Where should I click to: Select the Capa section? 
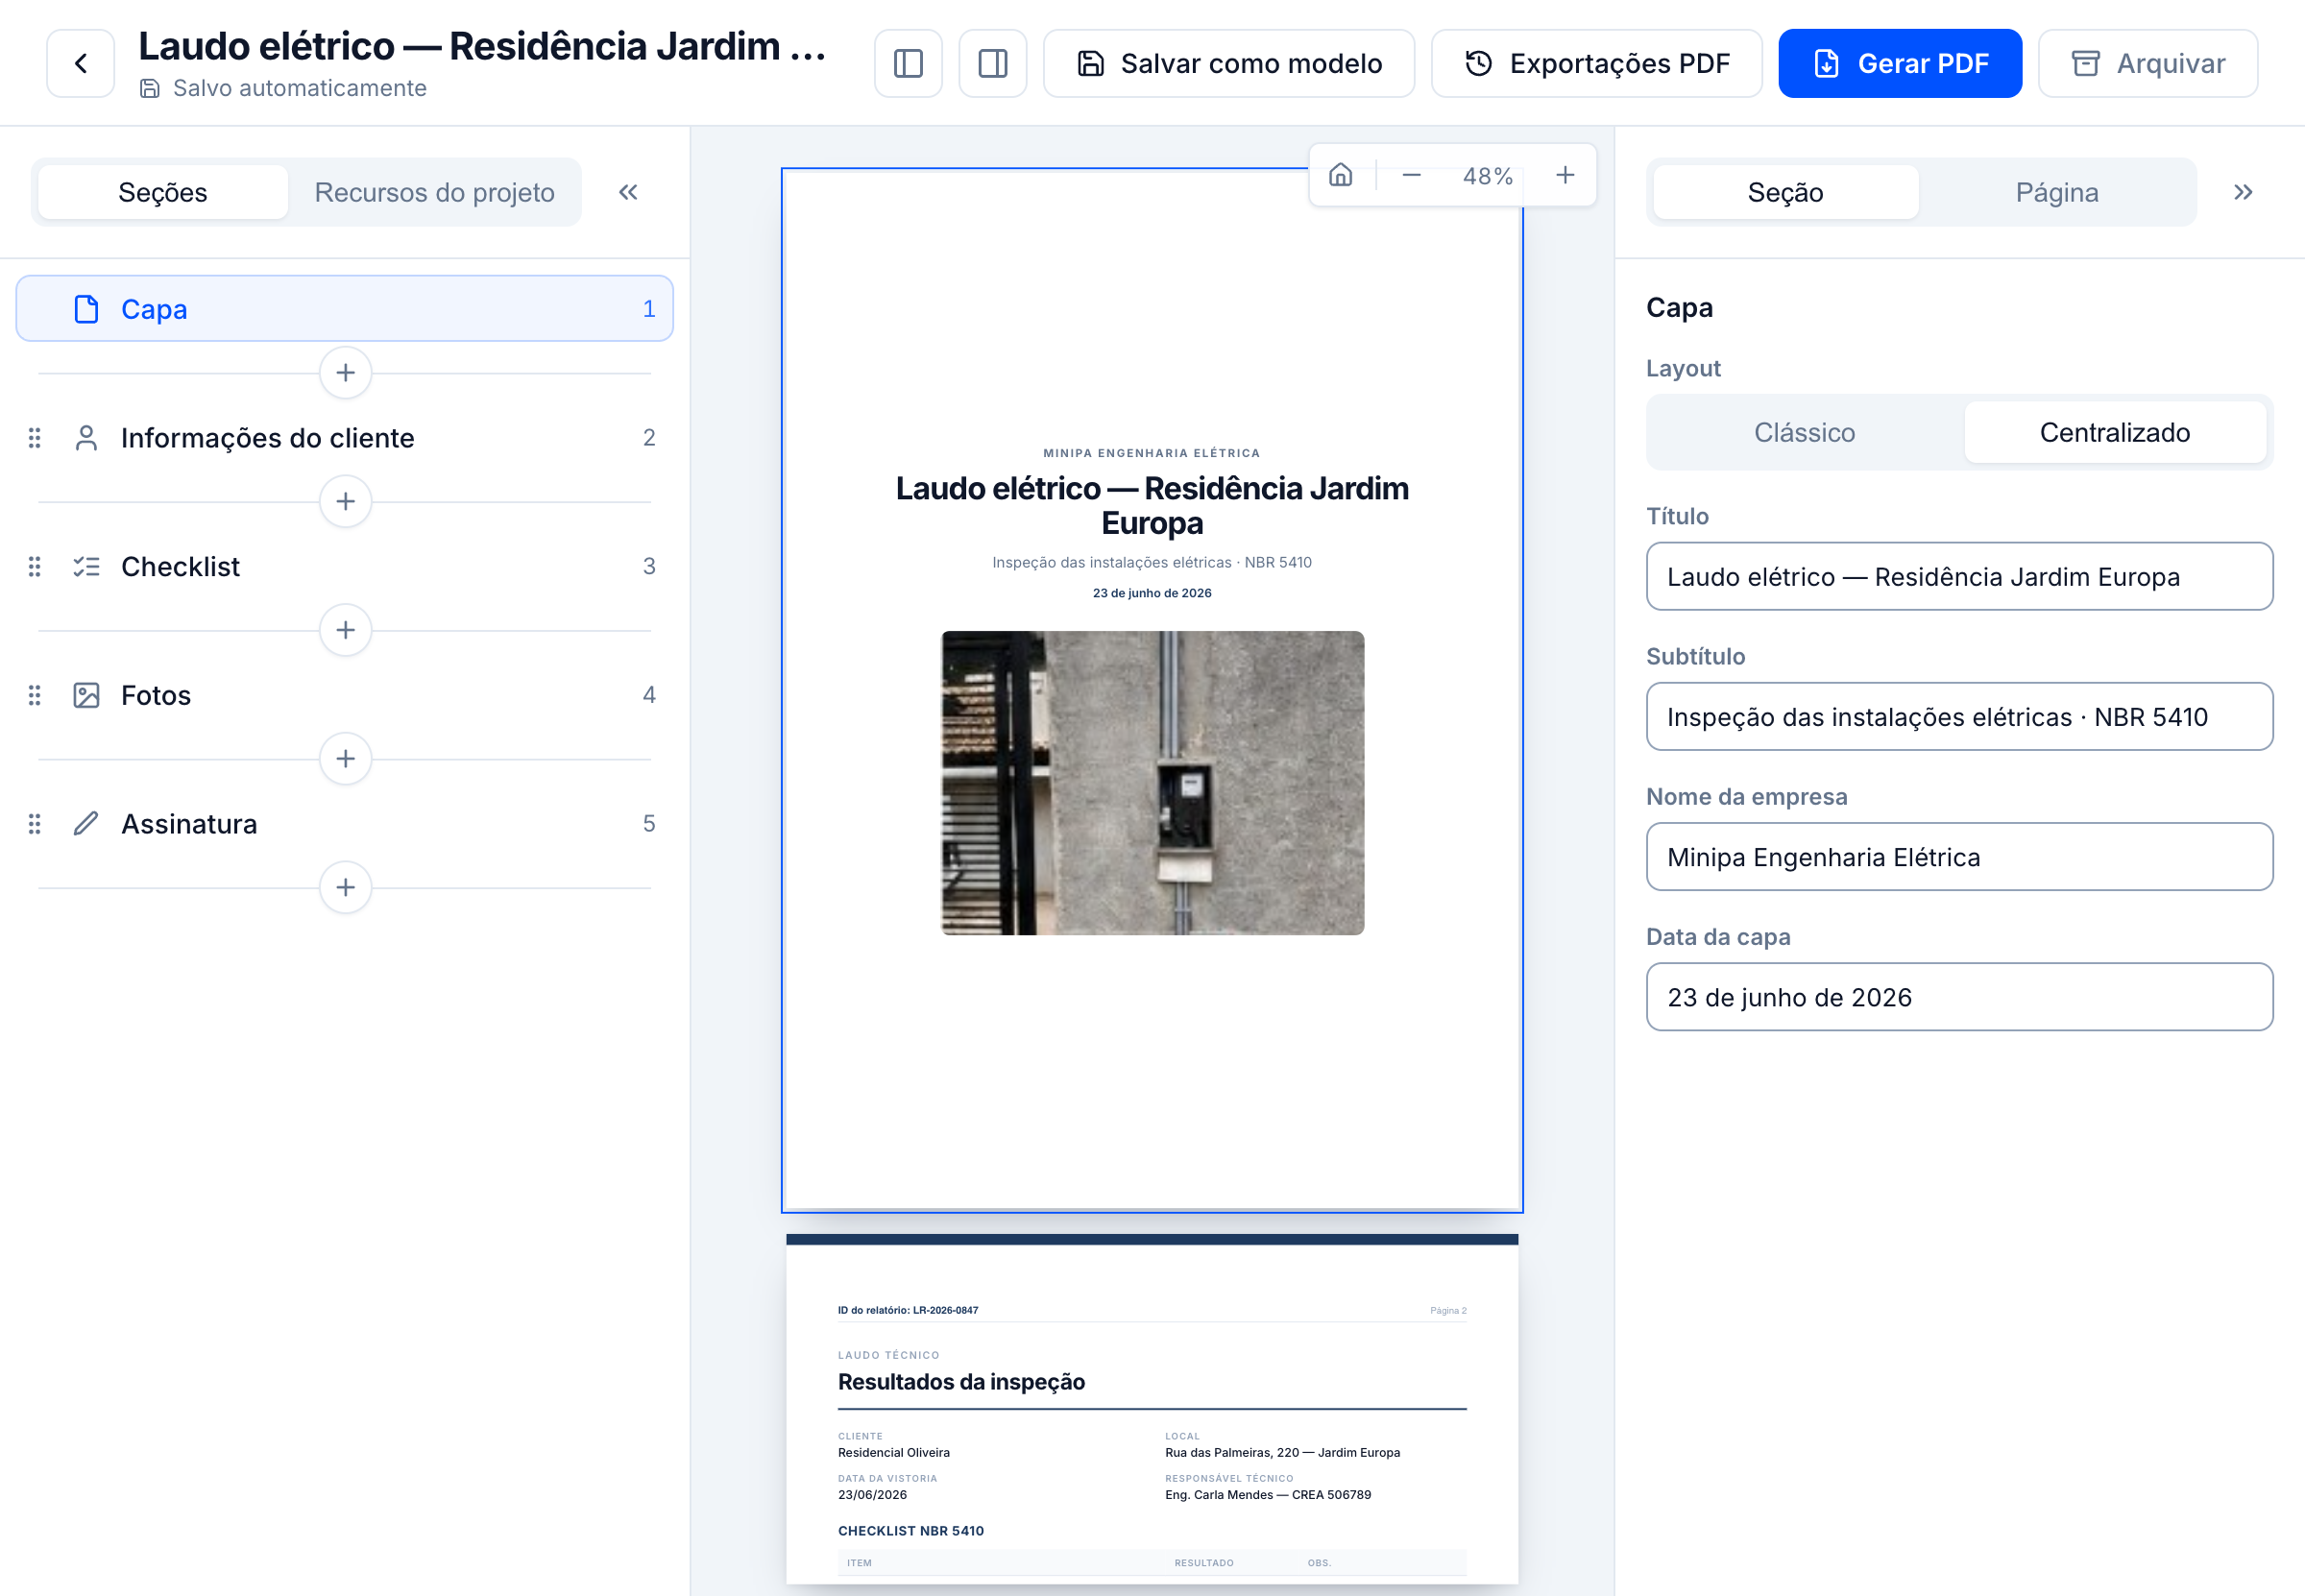[x=345, y=308]
